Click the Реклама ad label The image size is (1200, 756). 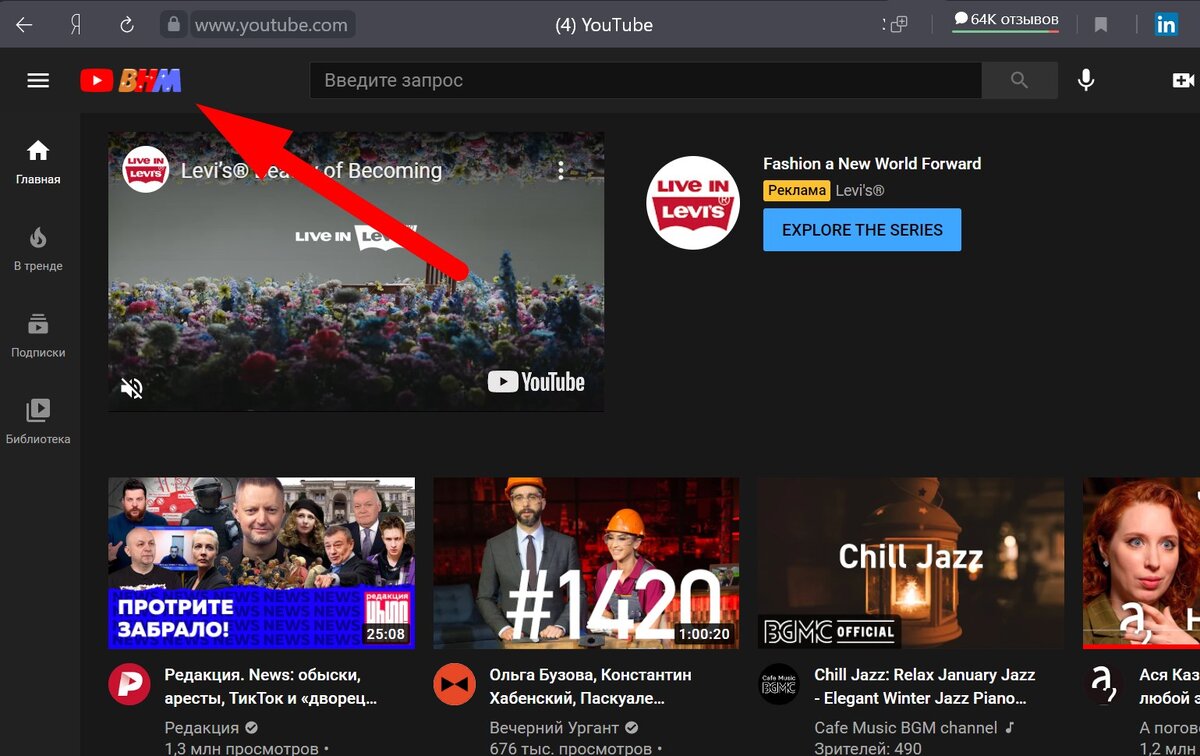797,190
